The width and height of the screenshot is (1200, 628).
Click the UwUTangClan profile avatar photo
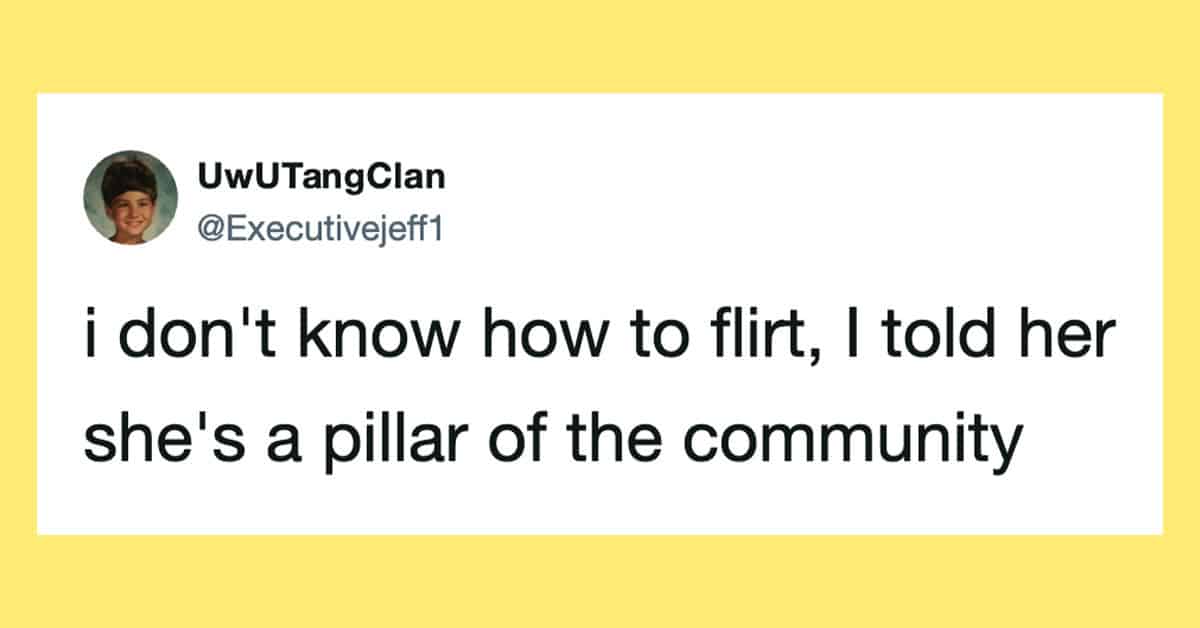tap(130, 198)
